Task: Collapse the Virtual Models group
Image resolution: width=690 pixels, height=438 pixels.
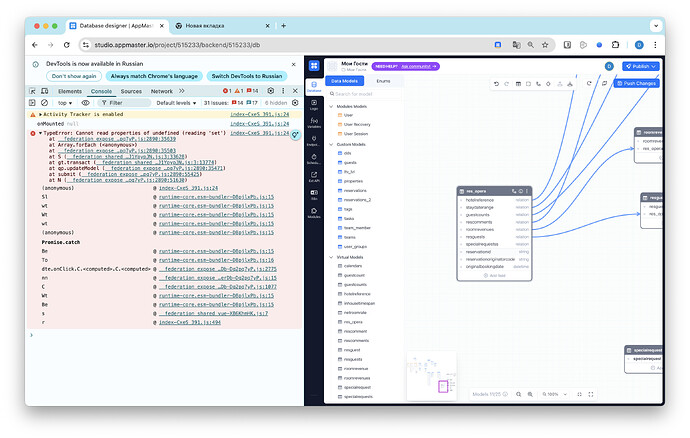Action: 331,257
